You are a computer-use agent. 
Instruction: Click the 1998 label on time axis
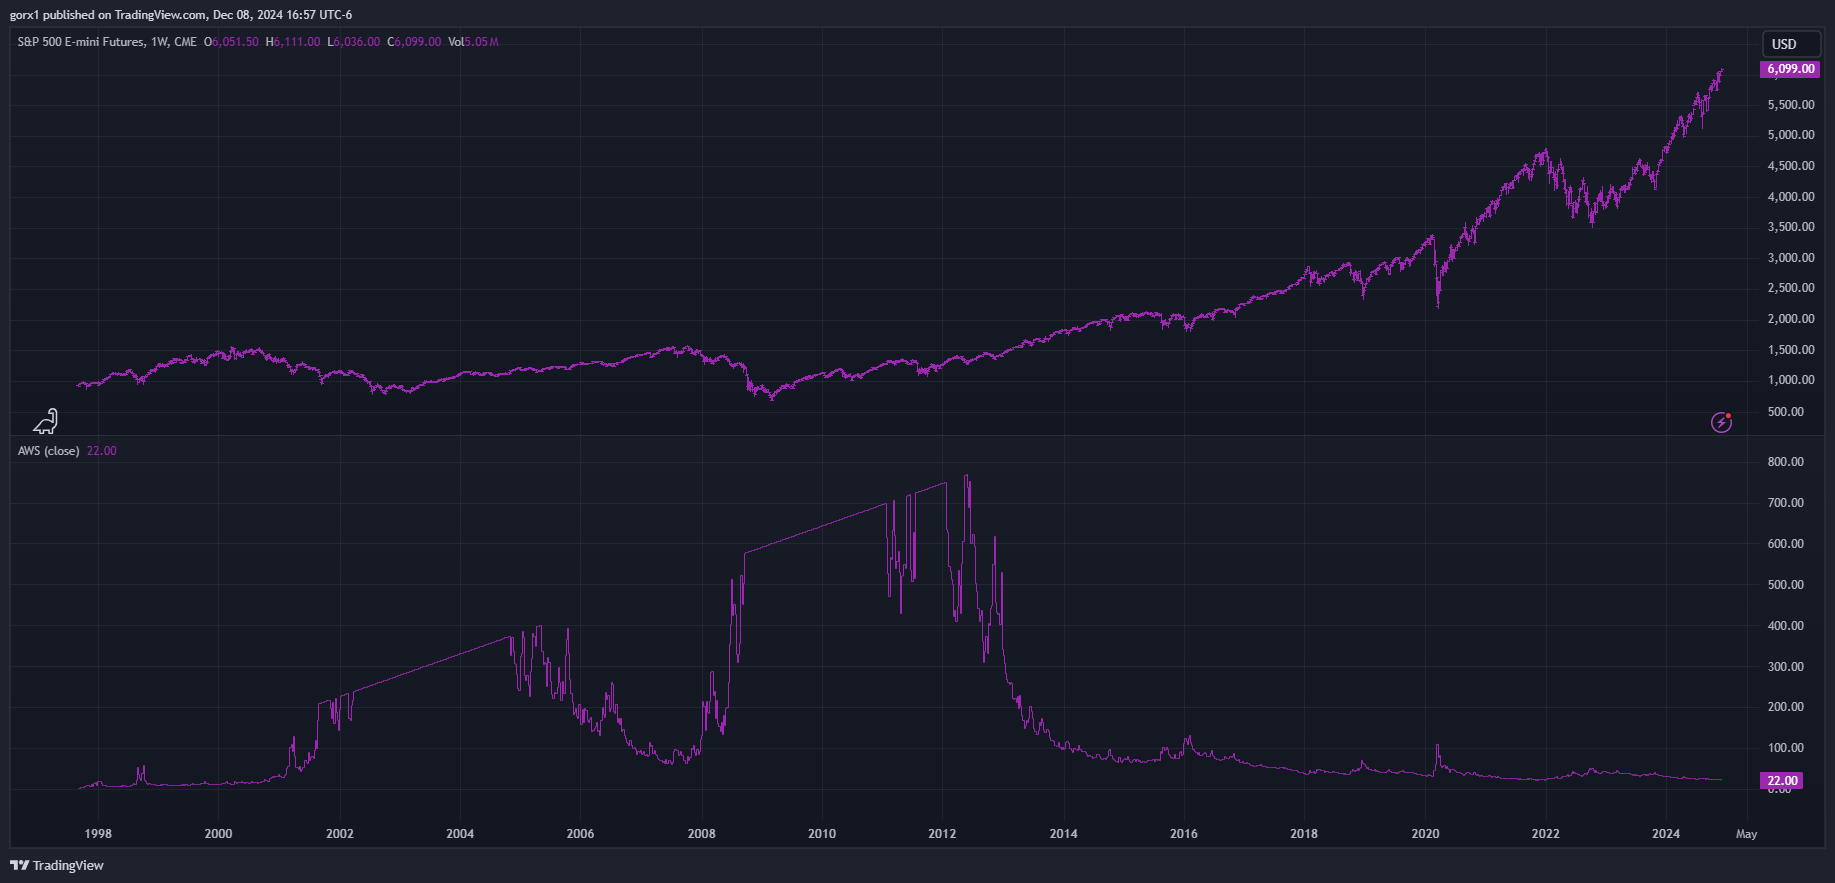[x=98, y=834]
